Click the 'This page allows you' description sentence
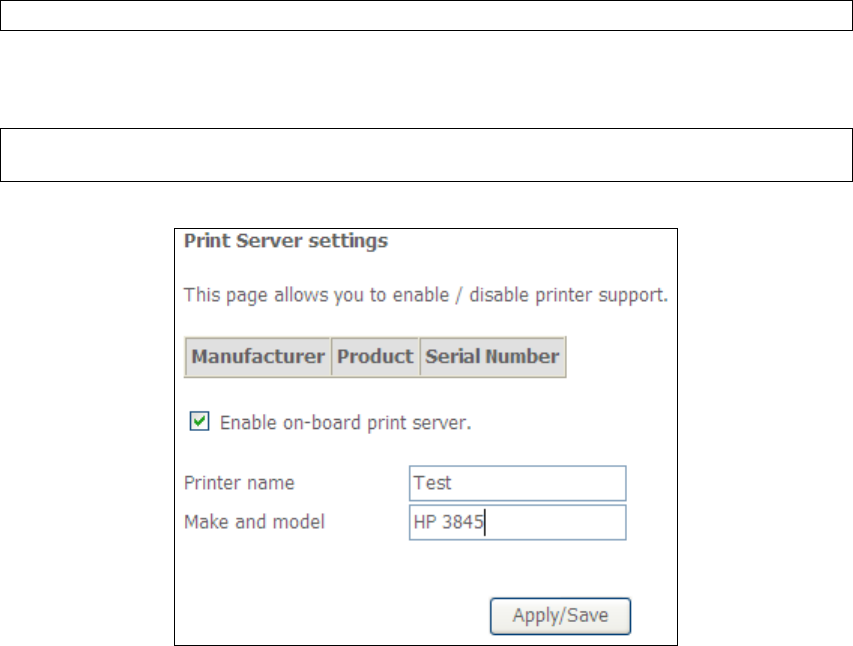 point(425,296)
